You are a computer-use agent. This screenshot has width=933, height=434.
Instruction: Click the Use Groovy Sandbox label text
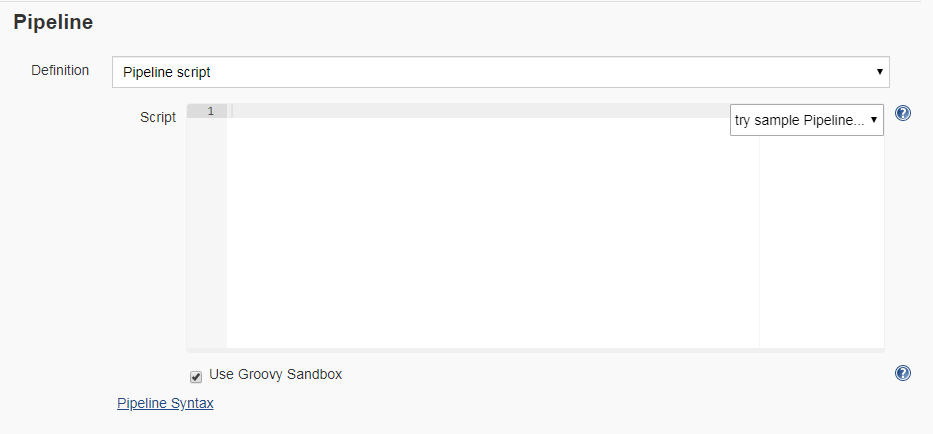[275, 374]
